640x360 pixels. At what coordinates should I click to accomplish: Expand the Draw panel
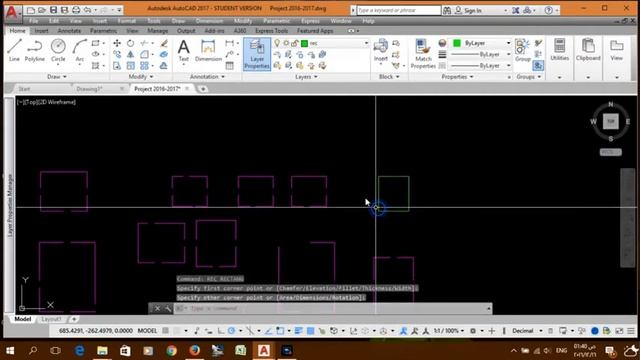(x=57, y=77)
